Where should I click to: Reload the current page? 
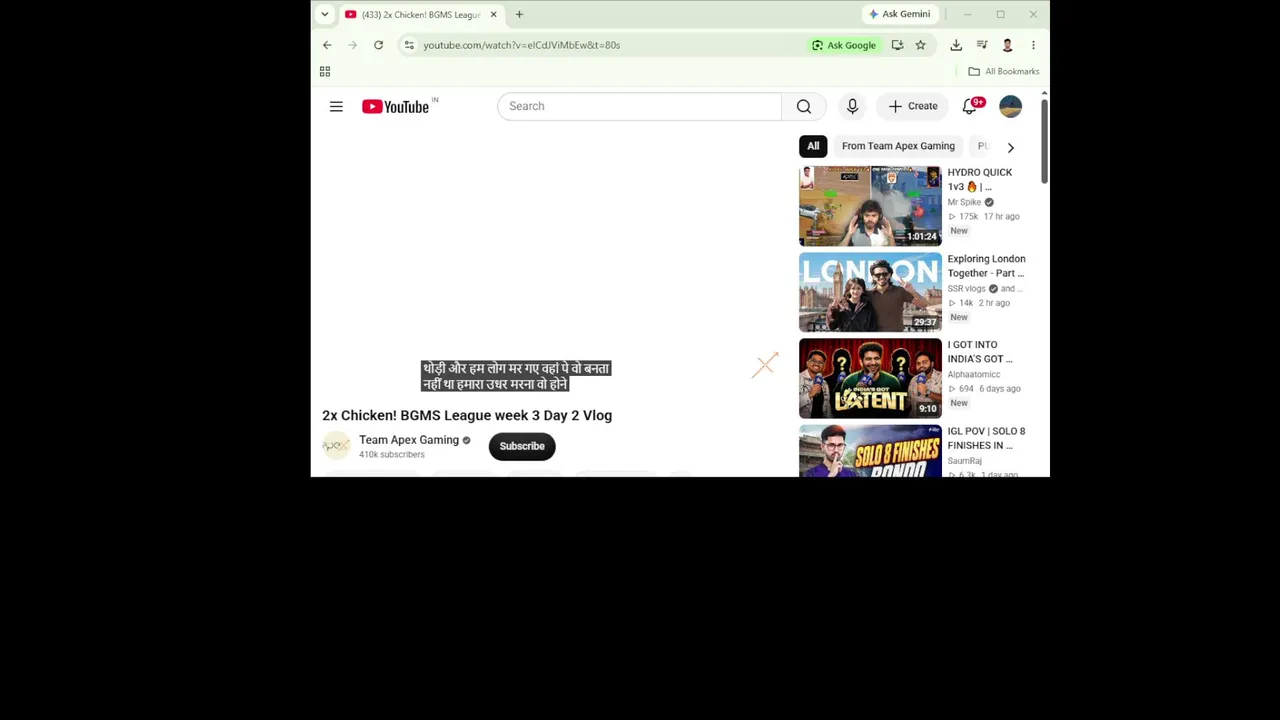[378, 45]
